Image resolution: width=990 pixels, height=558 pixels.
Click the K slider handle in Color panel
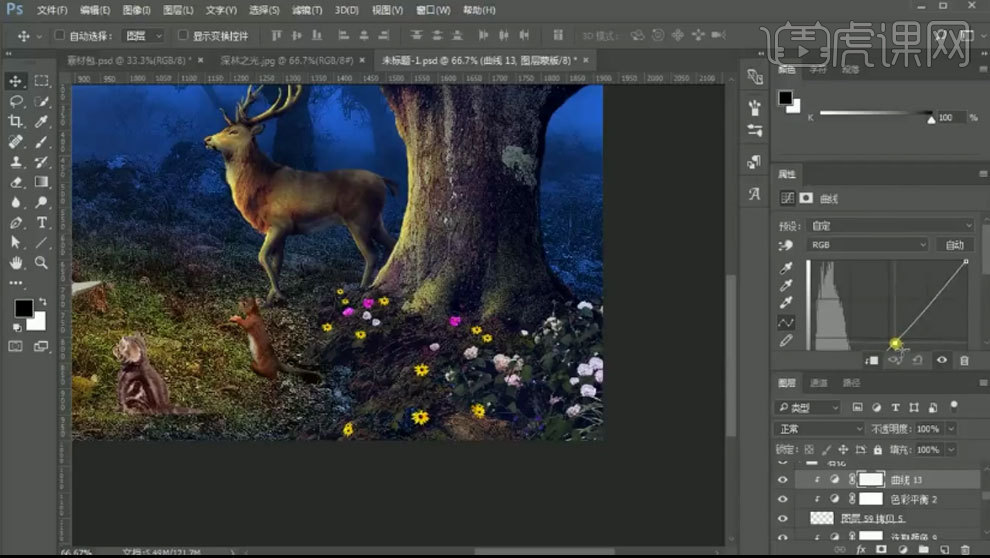[x=931, y=119]
